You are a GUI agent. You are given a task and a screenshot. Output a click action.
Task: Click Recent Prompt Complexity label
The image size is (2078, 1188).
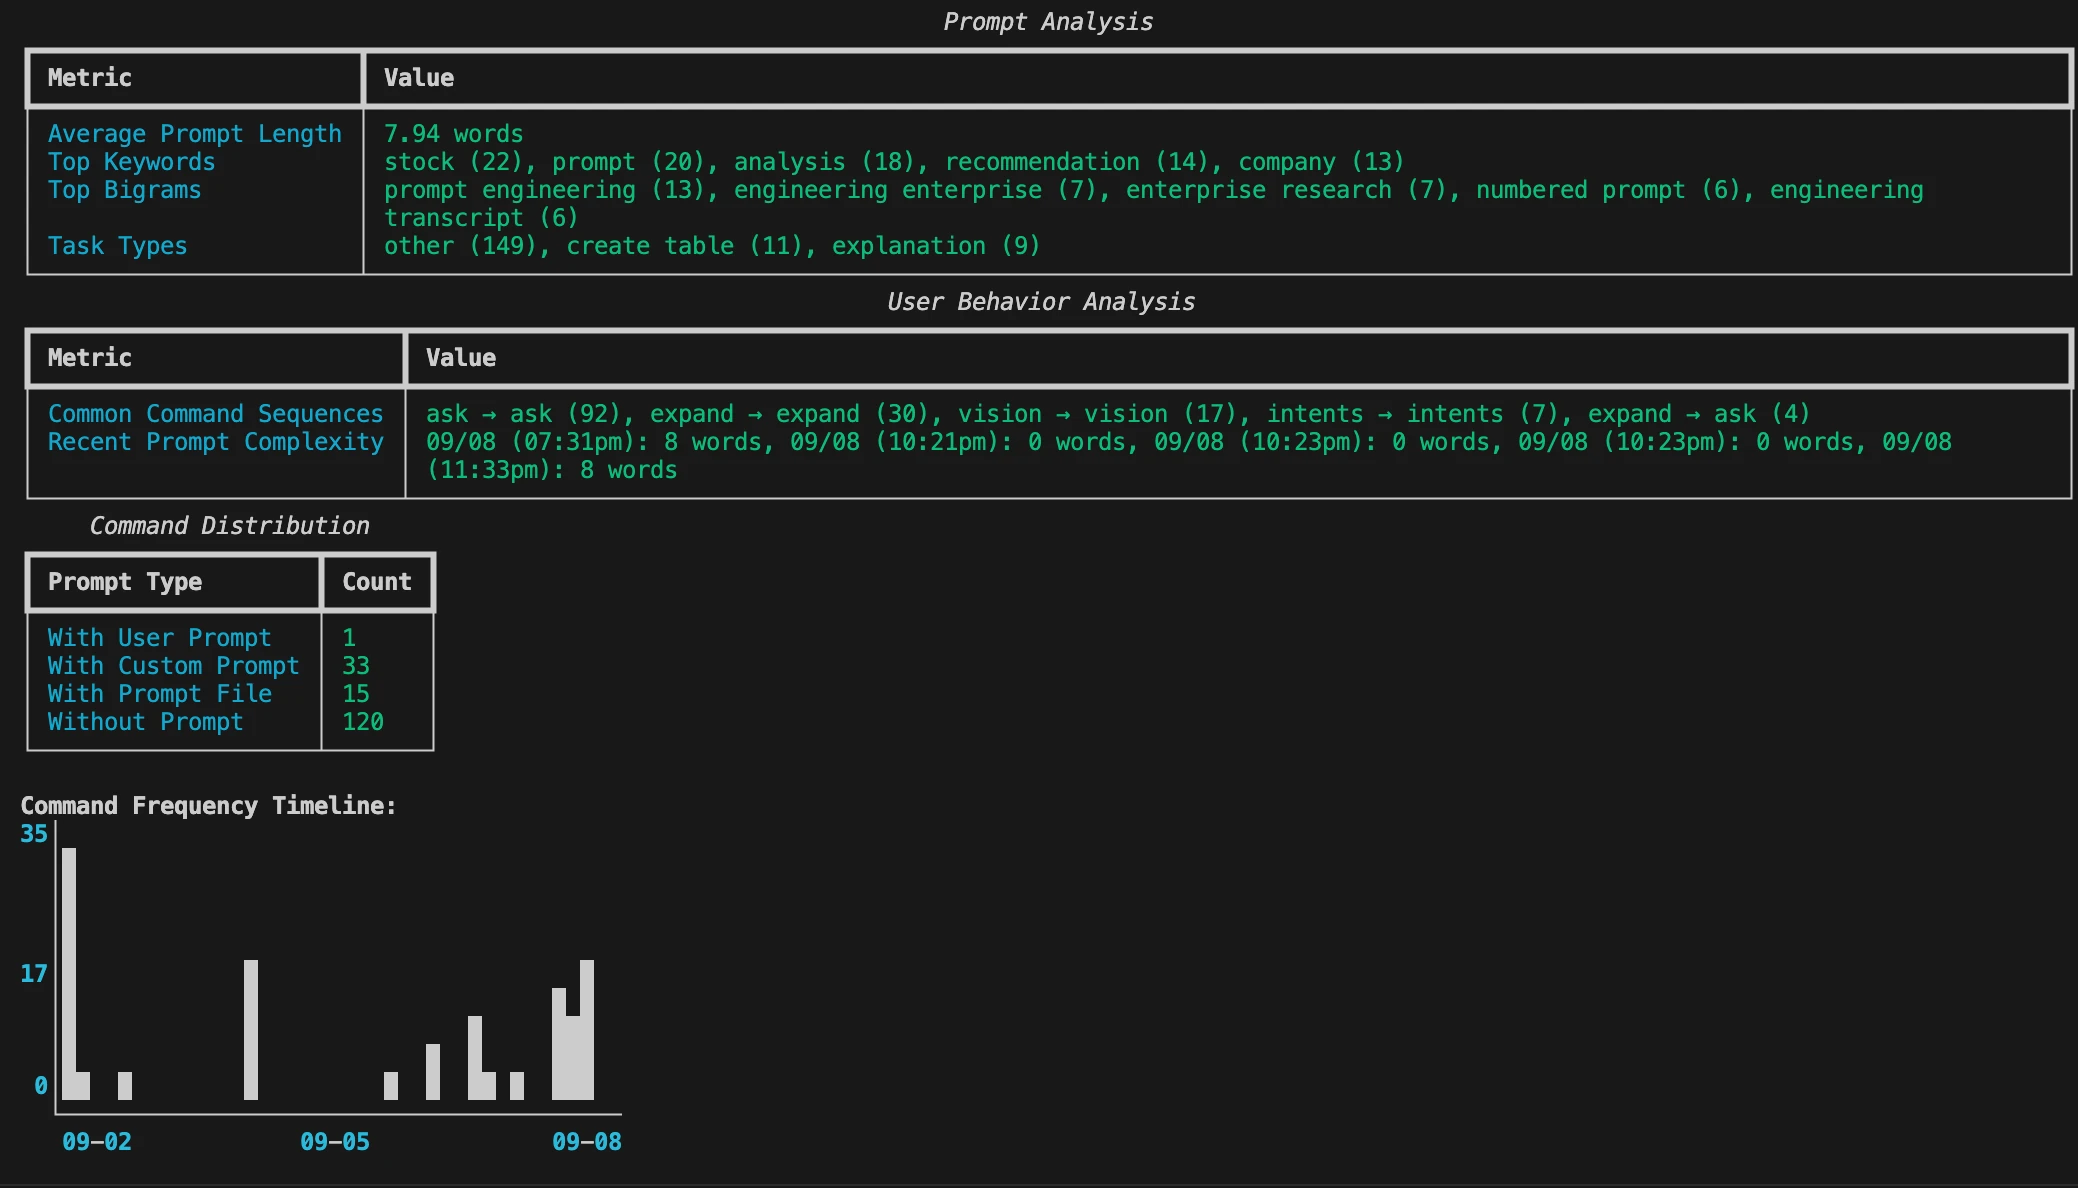[215, 442]
